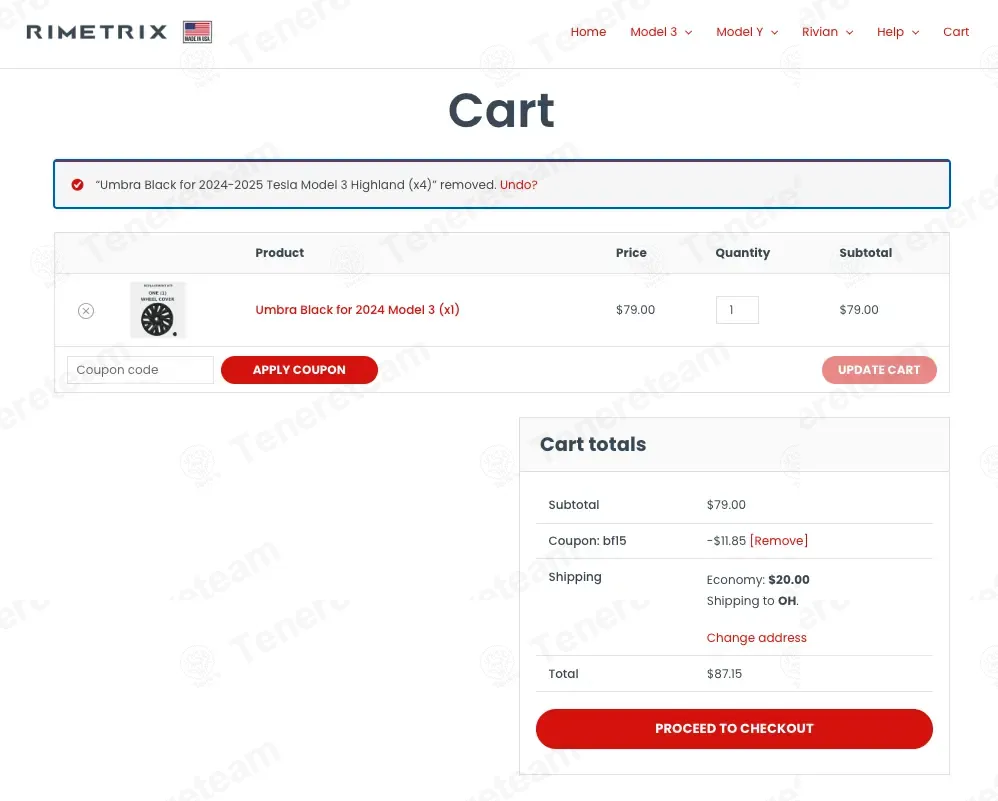Image resolution: width=998 pixels, height=801 pixels.
Task: Open the Help menu
Action: (890, 32)
